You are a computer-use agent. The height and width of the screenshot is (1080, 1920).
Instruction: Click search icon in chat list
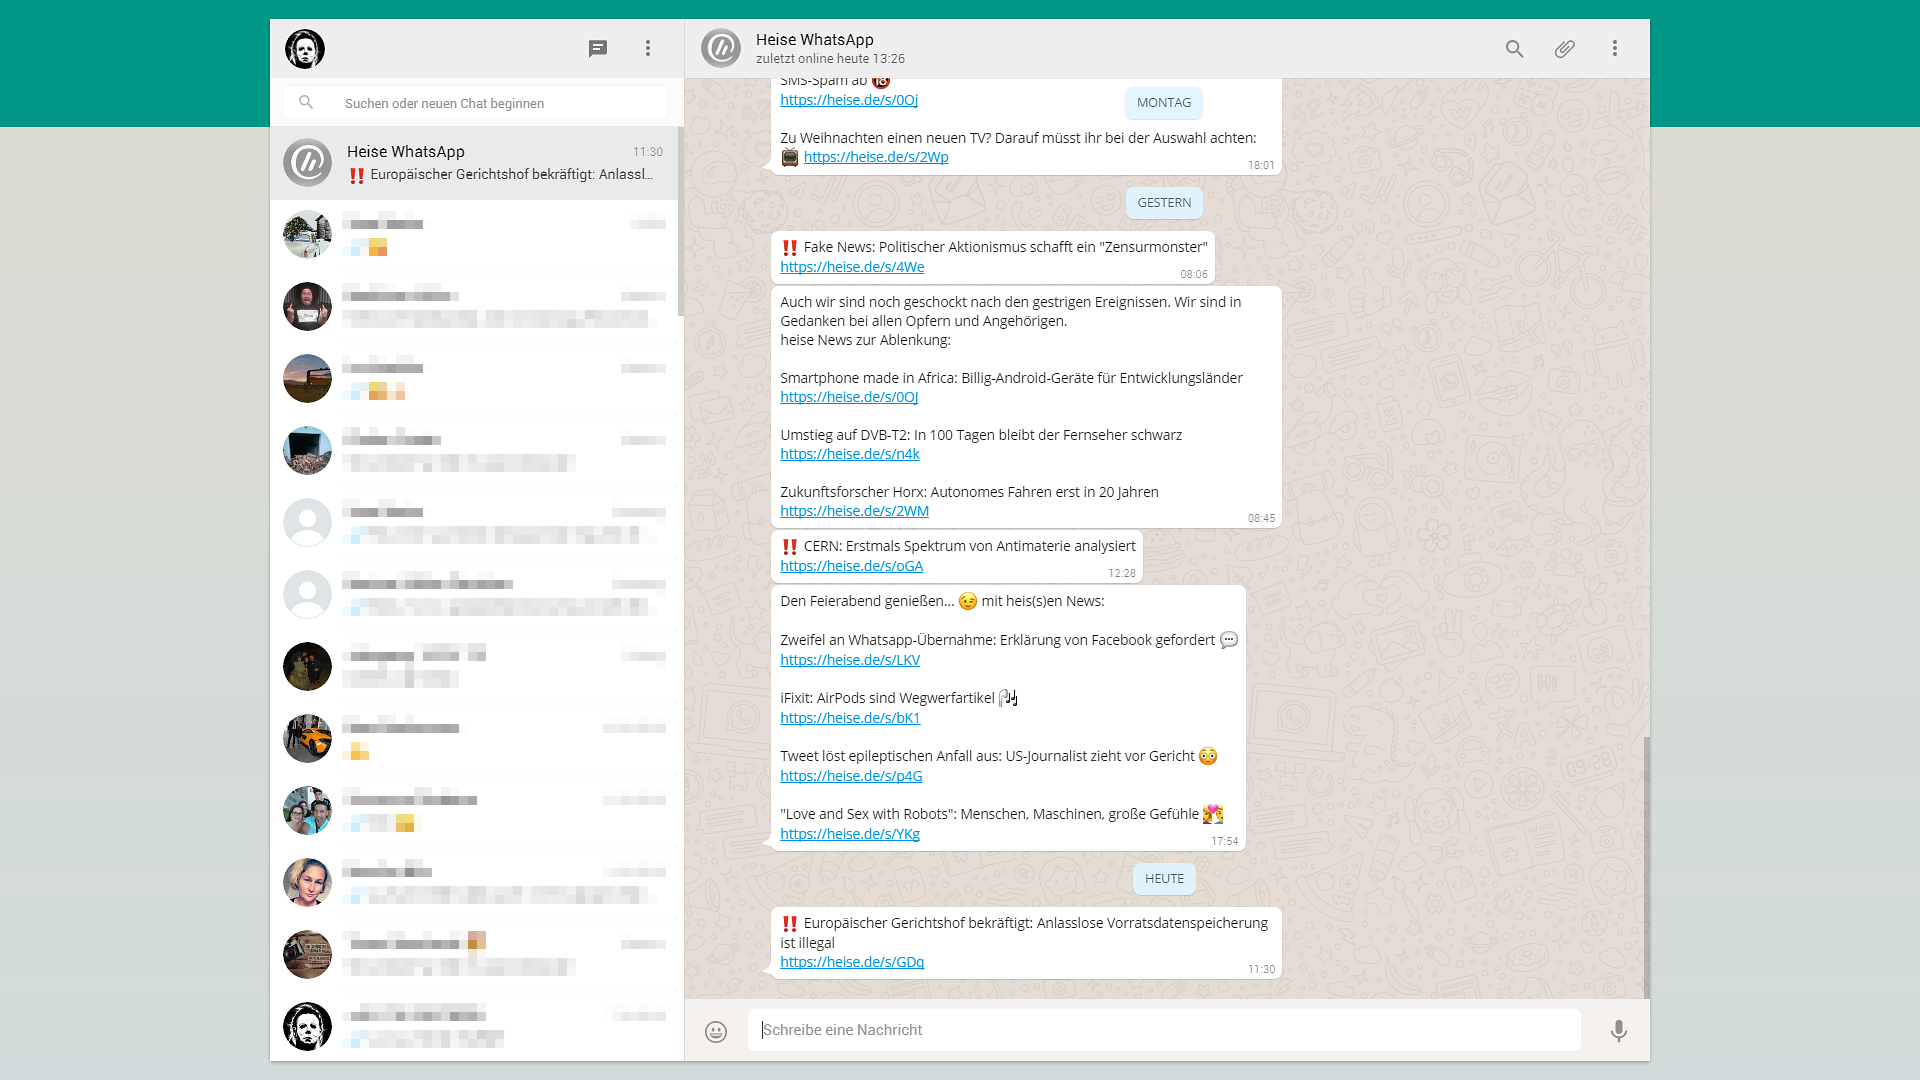307,103
